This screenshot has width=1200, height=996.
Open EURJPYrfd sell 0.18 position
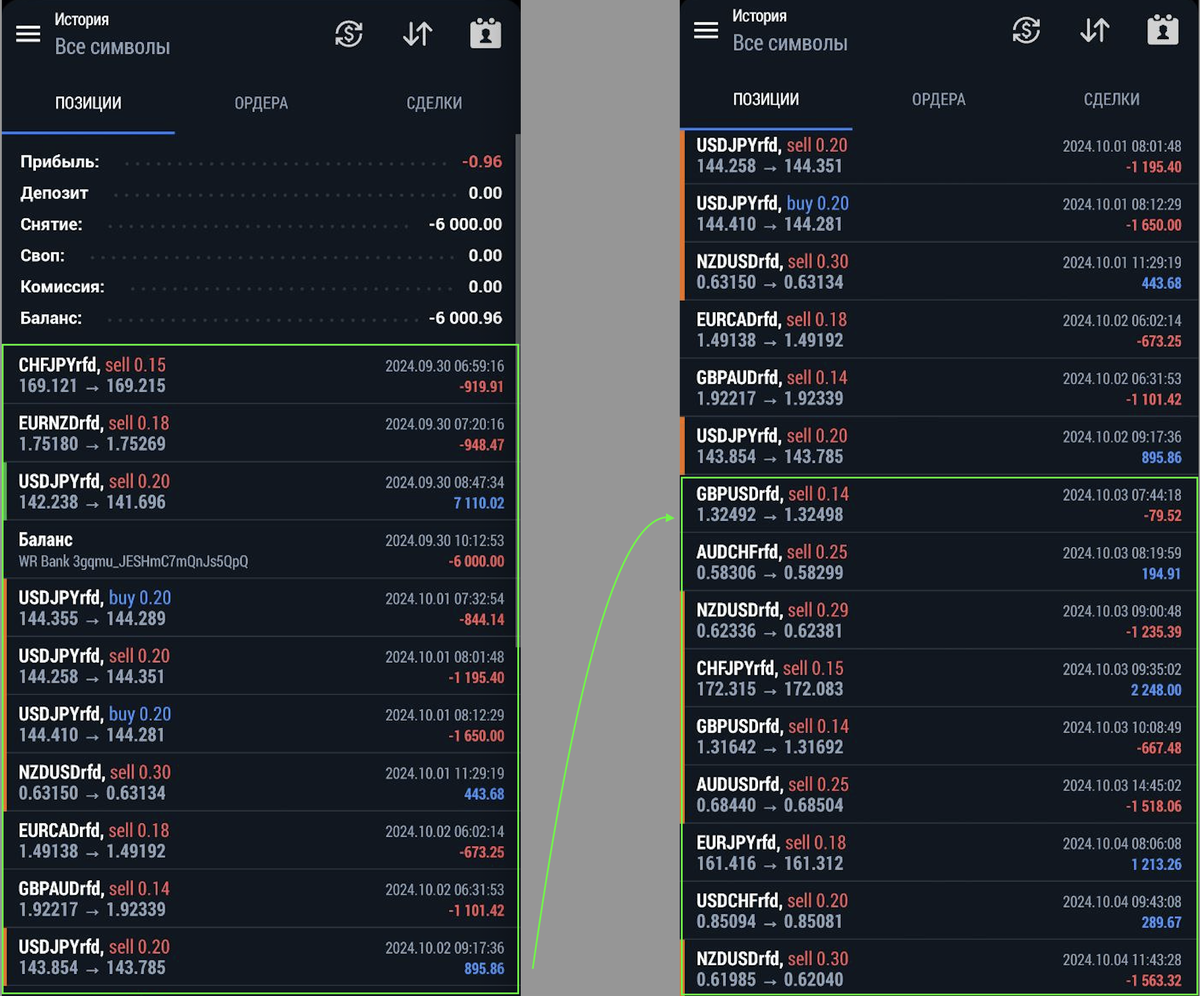[x=939, y=852]
